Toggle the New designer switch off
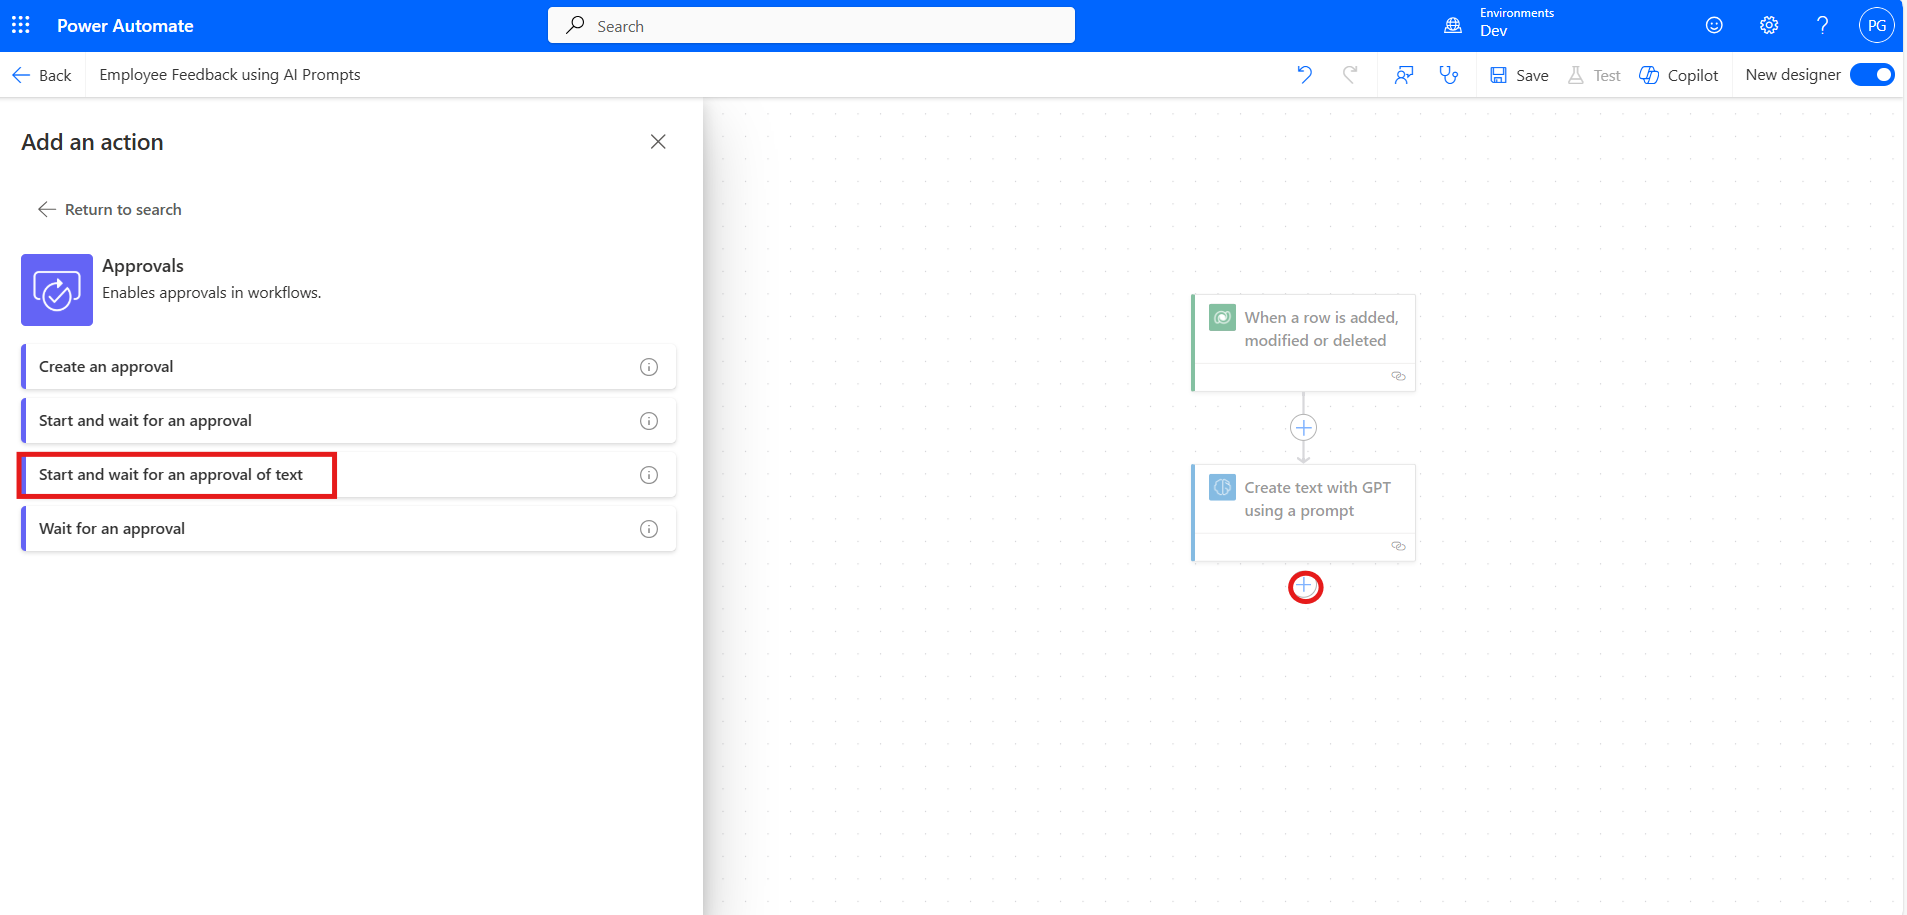Screen dimensions: 1907x915 click(x=1871, y=75)
